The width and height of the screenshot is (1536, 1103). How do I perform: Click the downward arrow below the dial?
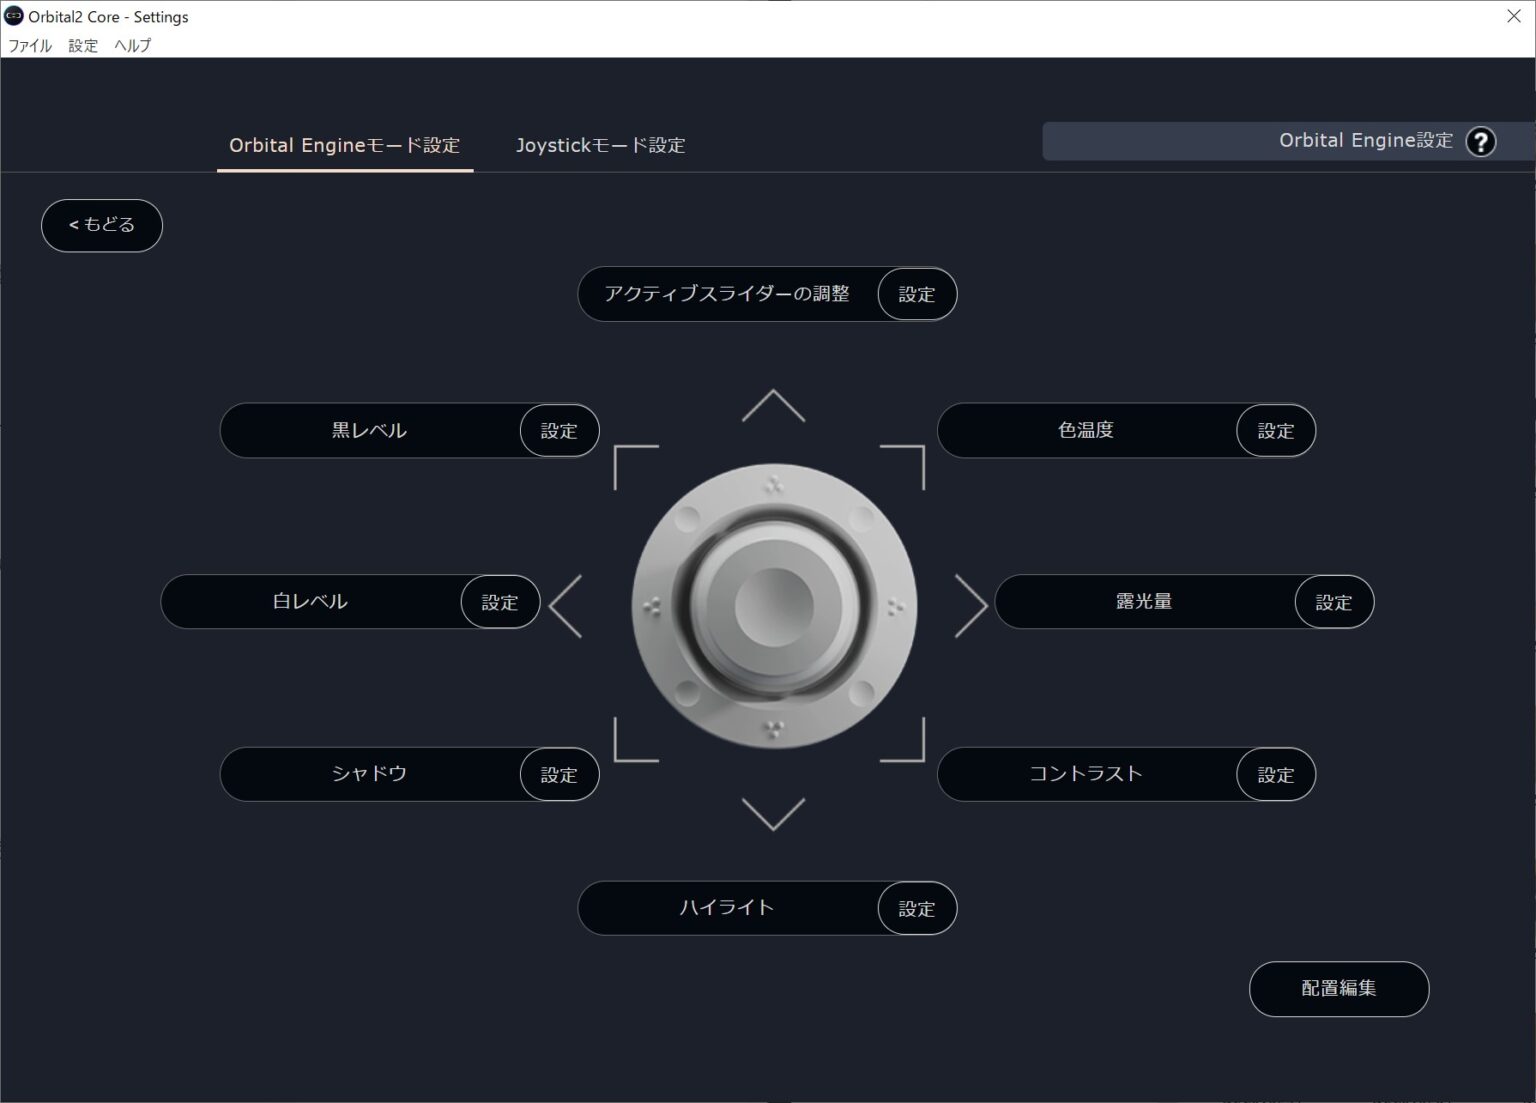(772, 812)
